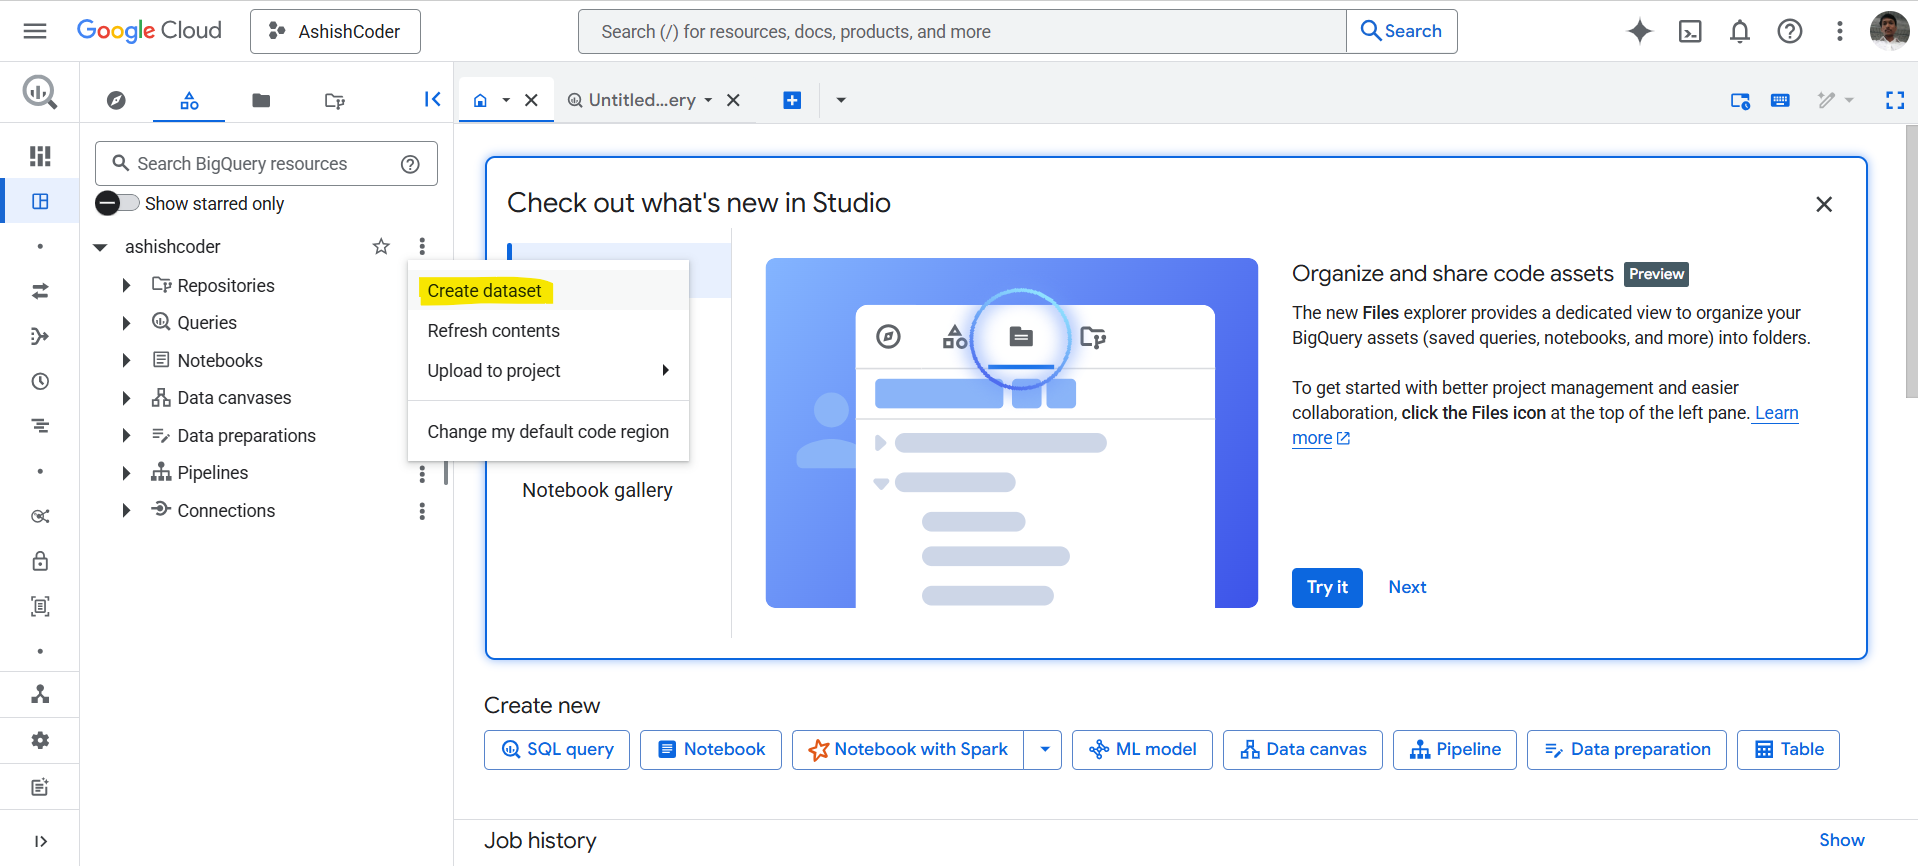Expand the Notebooks node
Screen dimensions: 1918x866
pyautogui.click(x=126, y=360)
